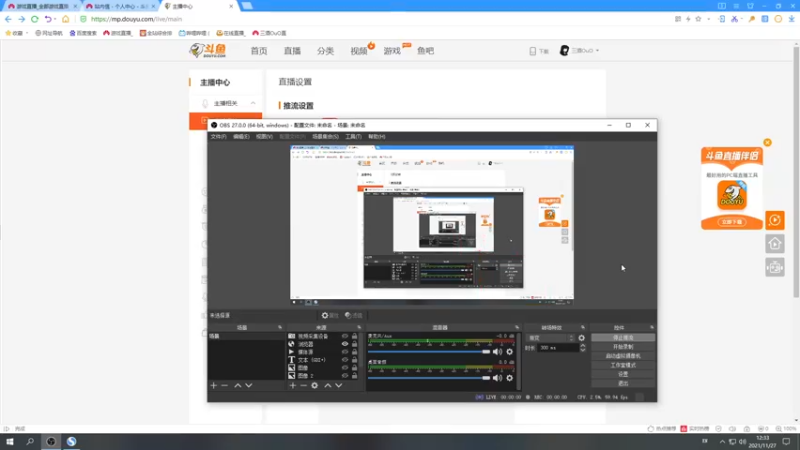
Task: Toggle visibility of 视频采集设备 source
Action: click(x=345, y=336)
